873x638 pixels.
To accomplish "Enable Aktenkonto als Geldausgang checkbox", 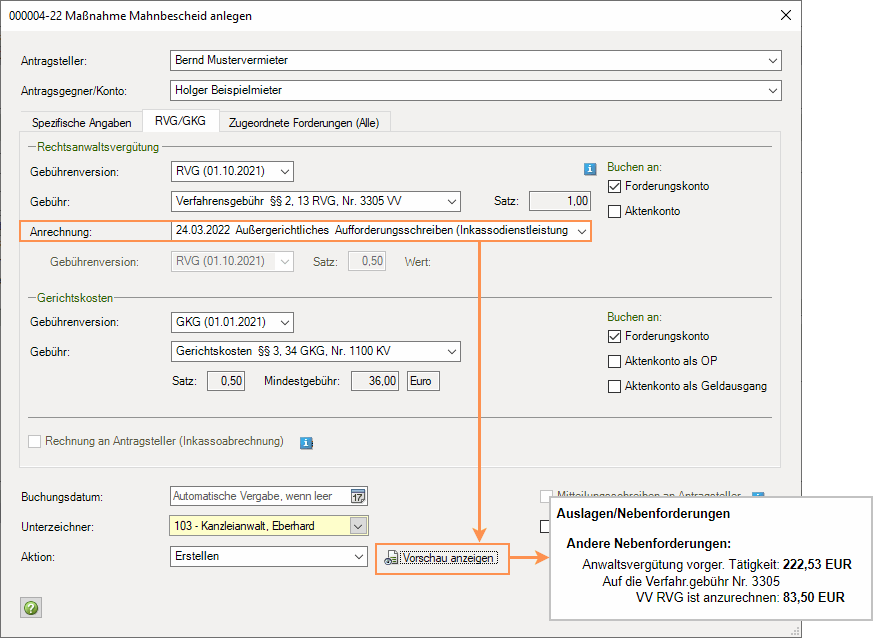I will pos(614,386).
